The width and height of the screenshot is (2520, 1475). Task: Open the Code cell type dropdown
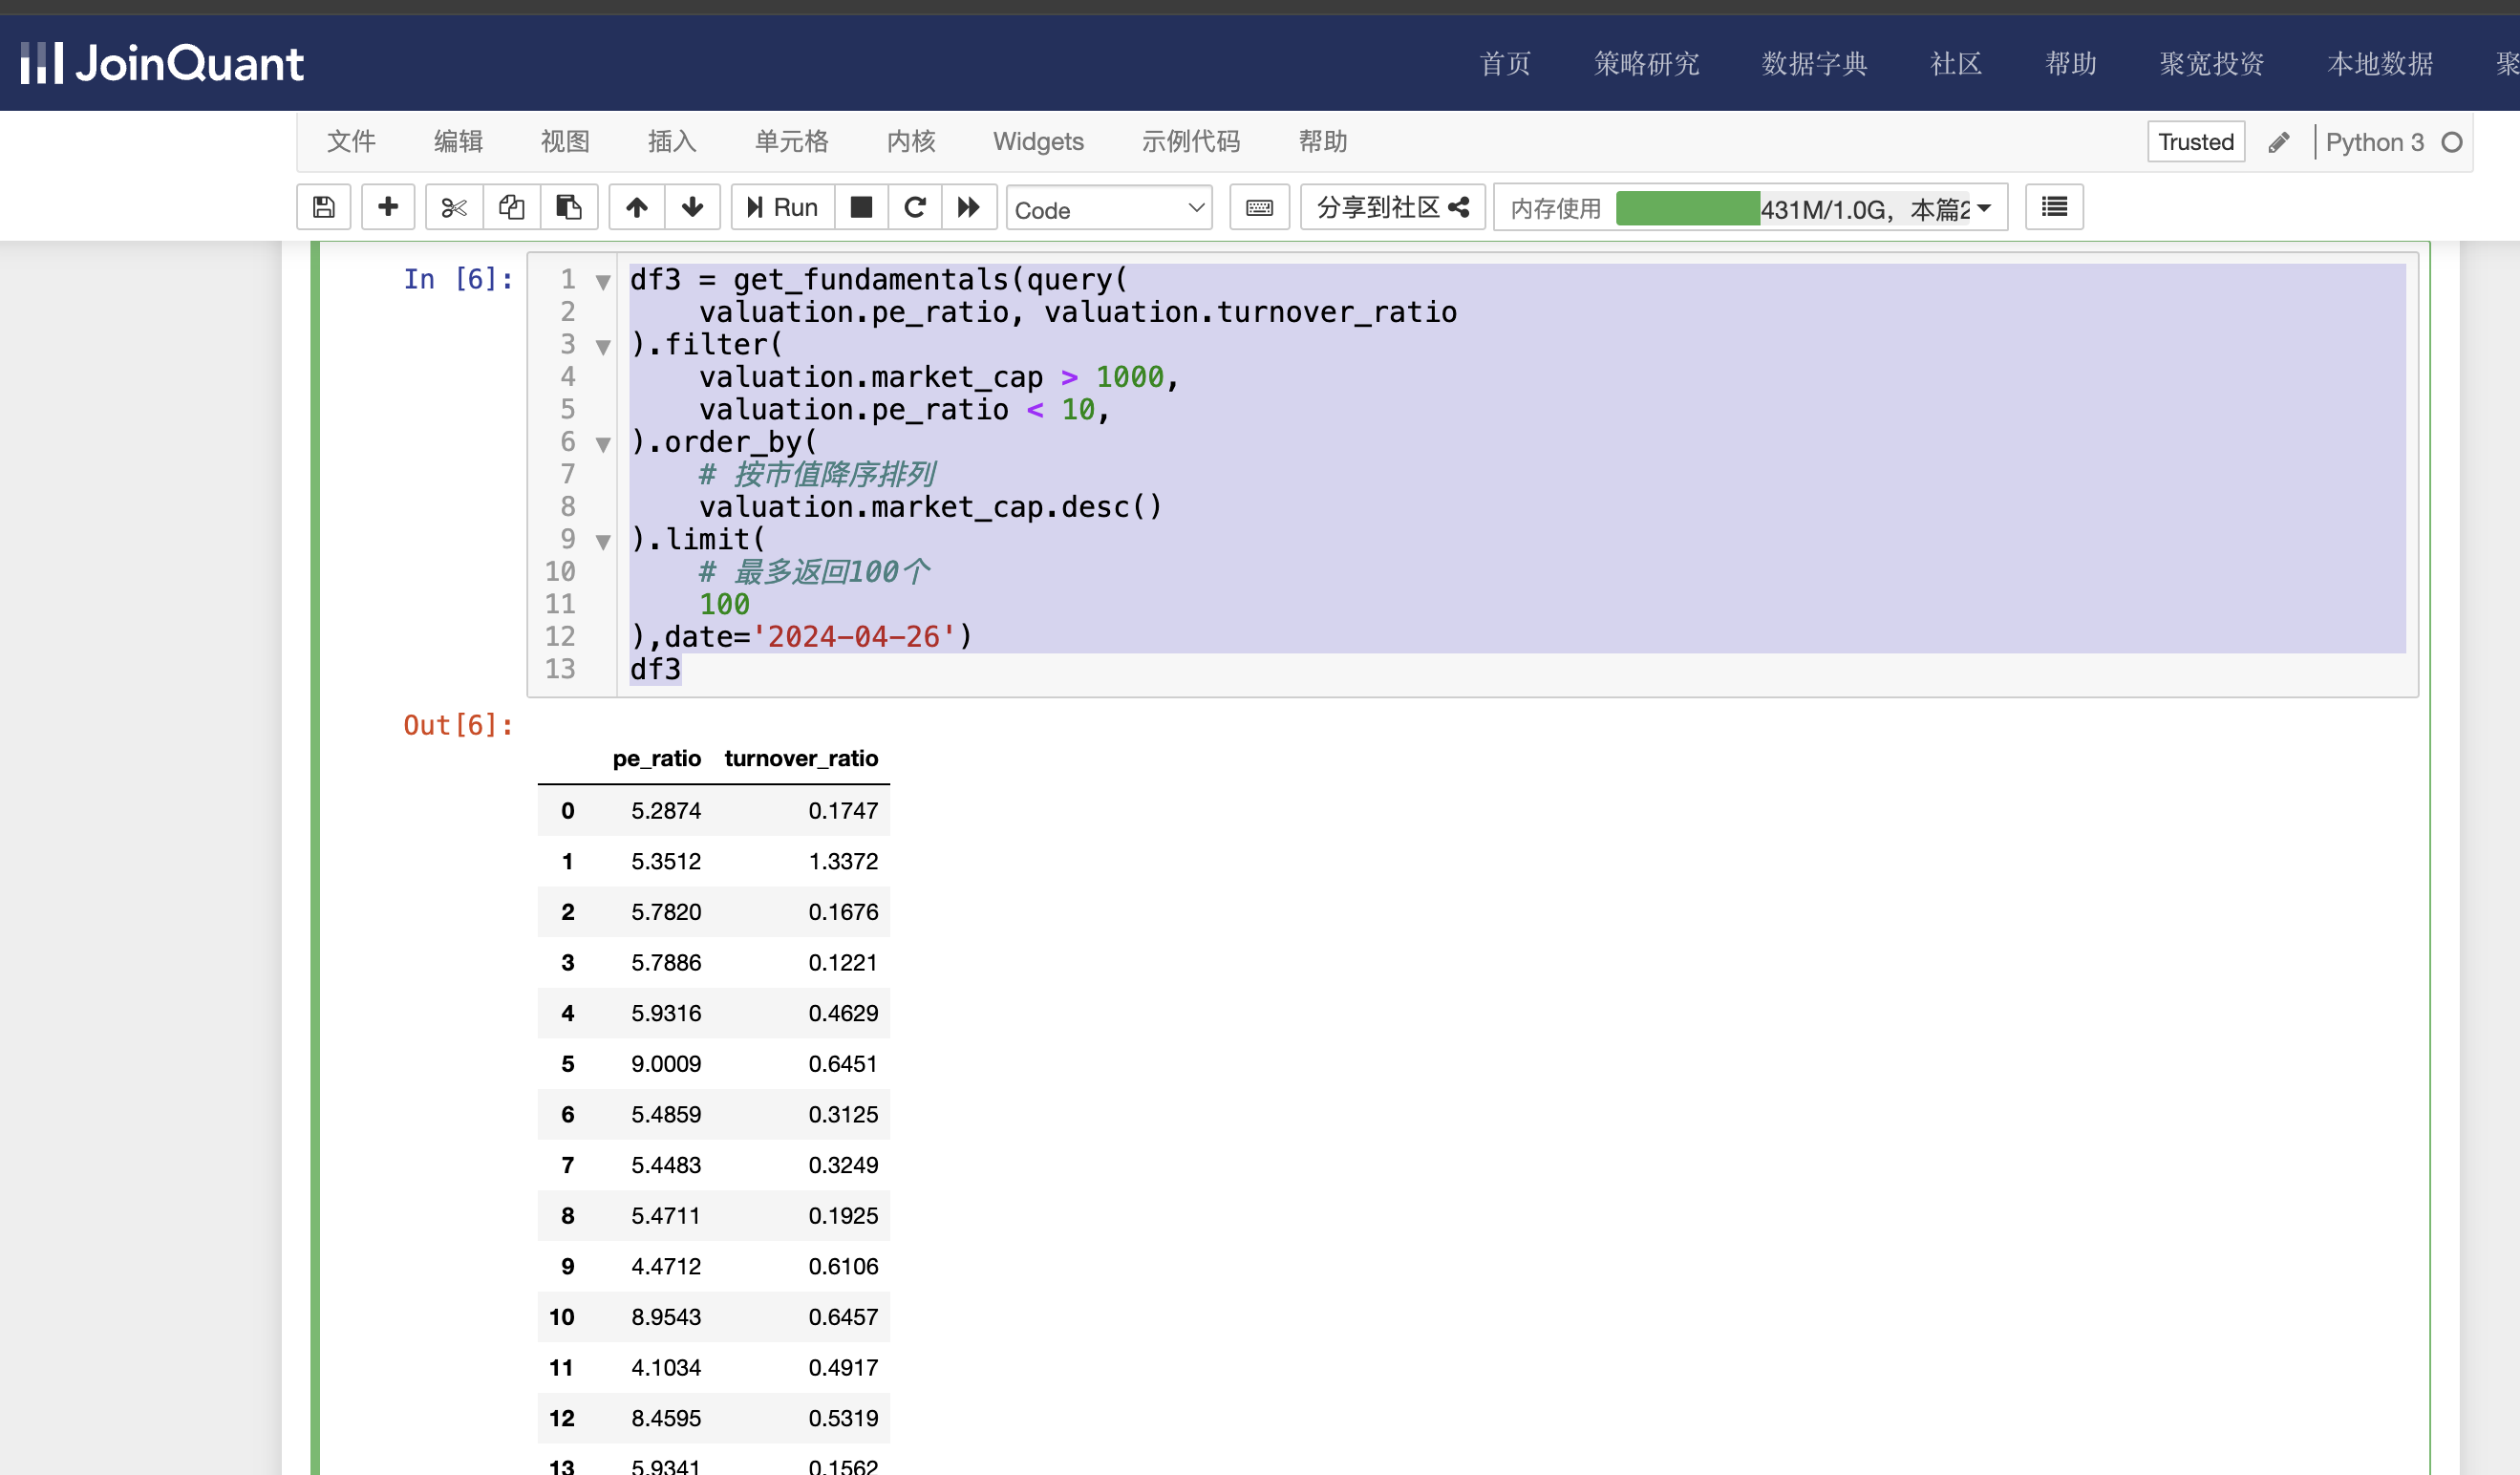pyautogui.click(x=1108, y=209)
